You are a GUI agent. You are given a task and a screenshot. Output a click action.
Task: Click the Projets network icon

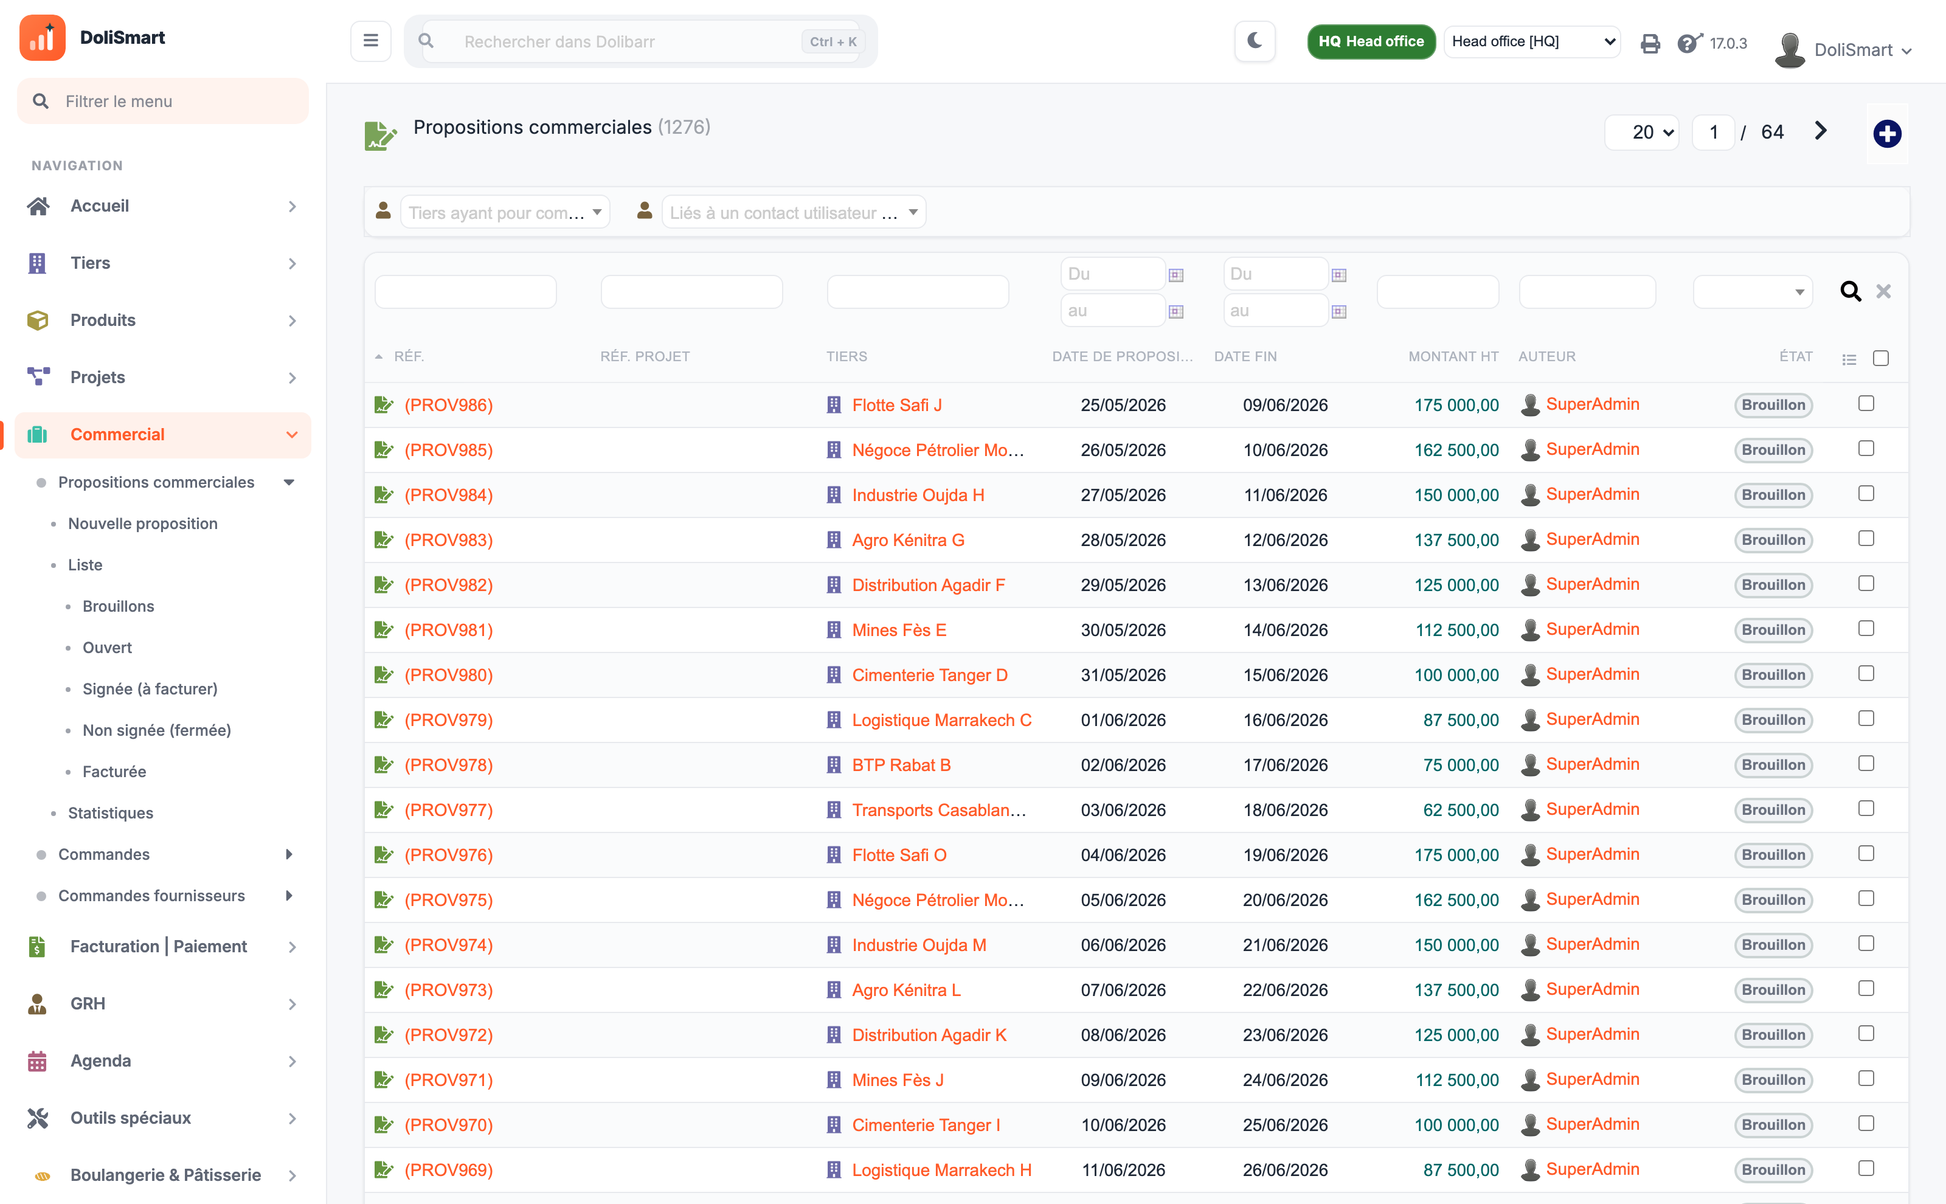(x=38, y=377)
